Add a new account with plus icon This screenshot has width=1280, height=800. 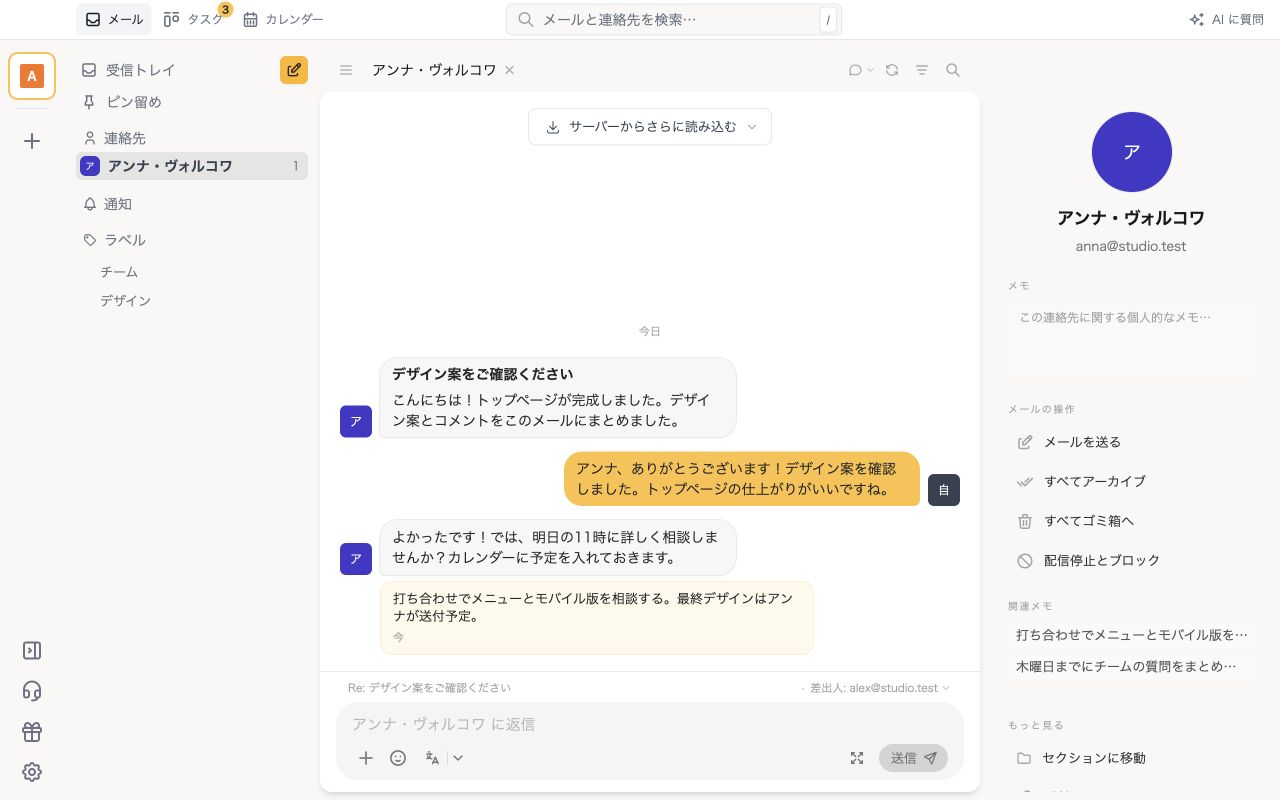point(32,141)
